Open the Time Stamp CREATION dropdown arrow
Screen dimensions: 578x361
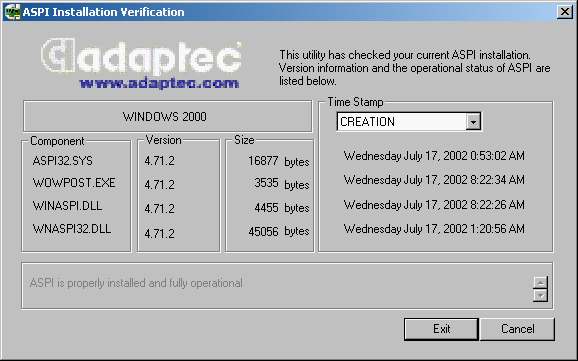pyautogui.click(x=473, y=121)
